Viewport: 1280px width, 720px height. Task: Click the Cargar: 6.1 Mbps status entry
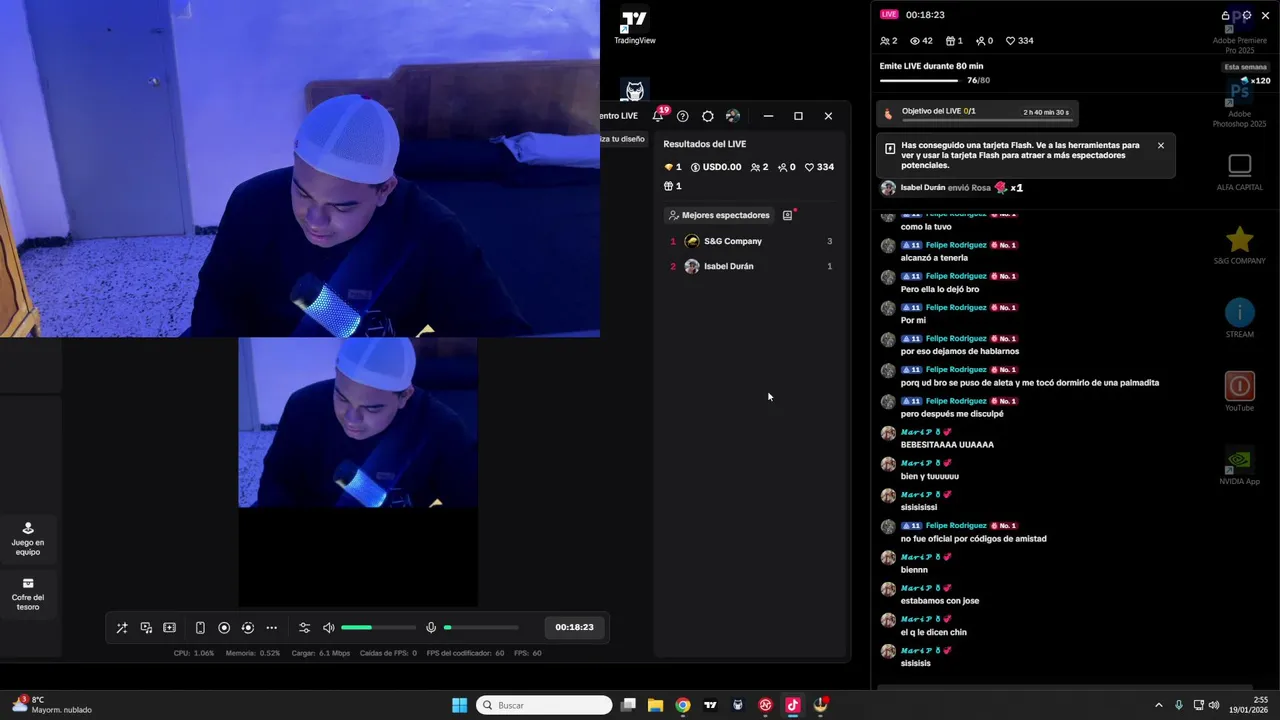coord(321,653)
